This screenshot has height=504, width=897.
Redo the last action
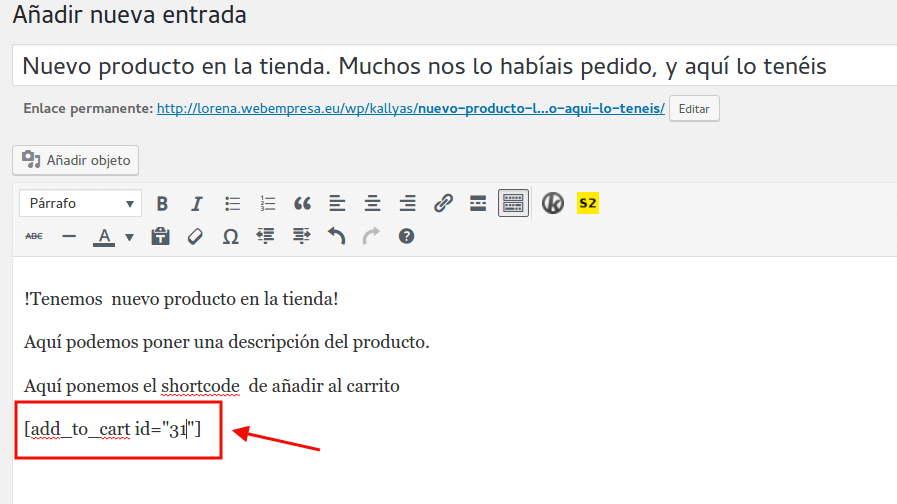pyautogui.click(x=371, y=236)
